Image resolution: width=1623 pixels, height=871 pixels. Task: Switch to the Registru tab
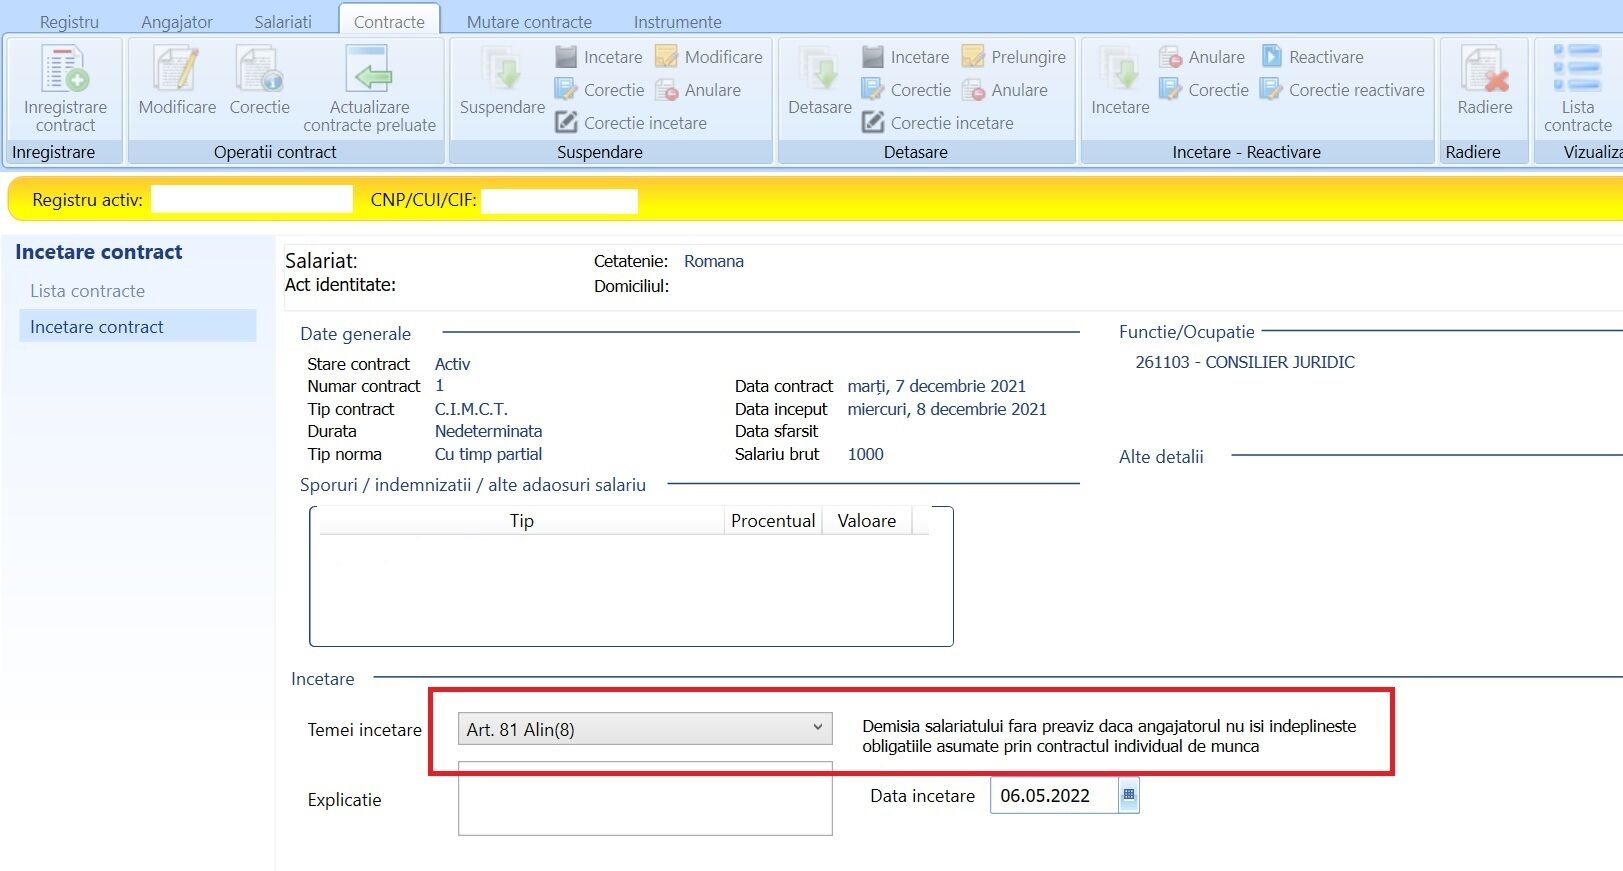tap(69, 21)
